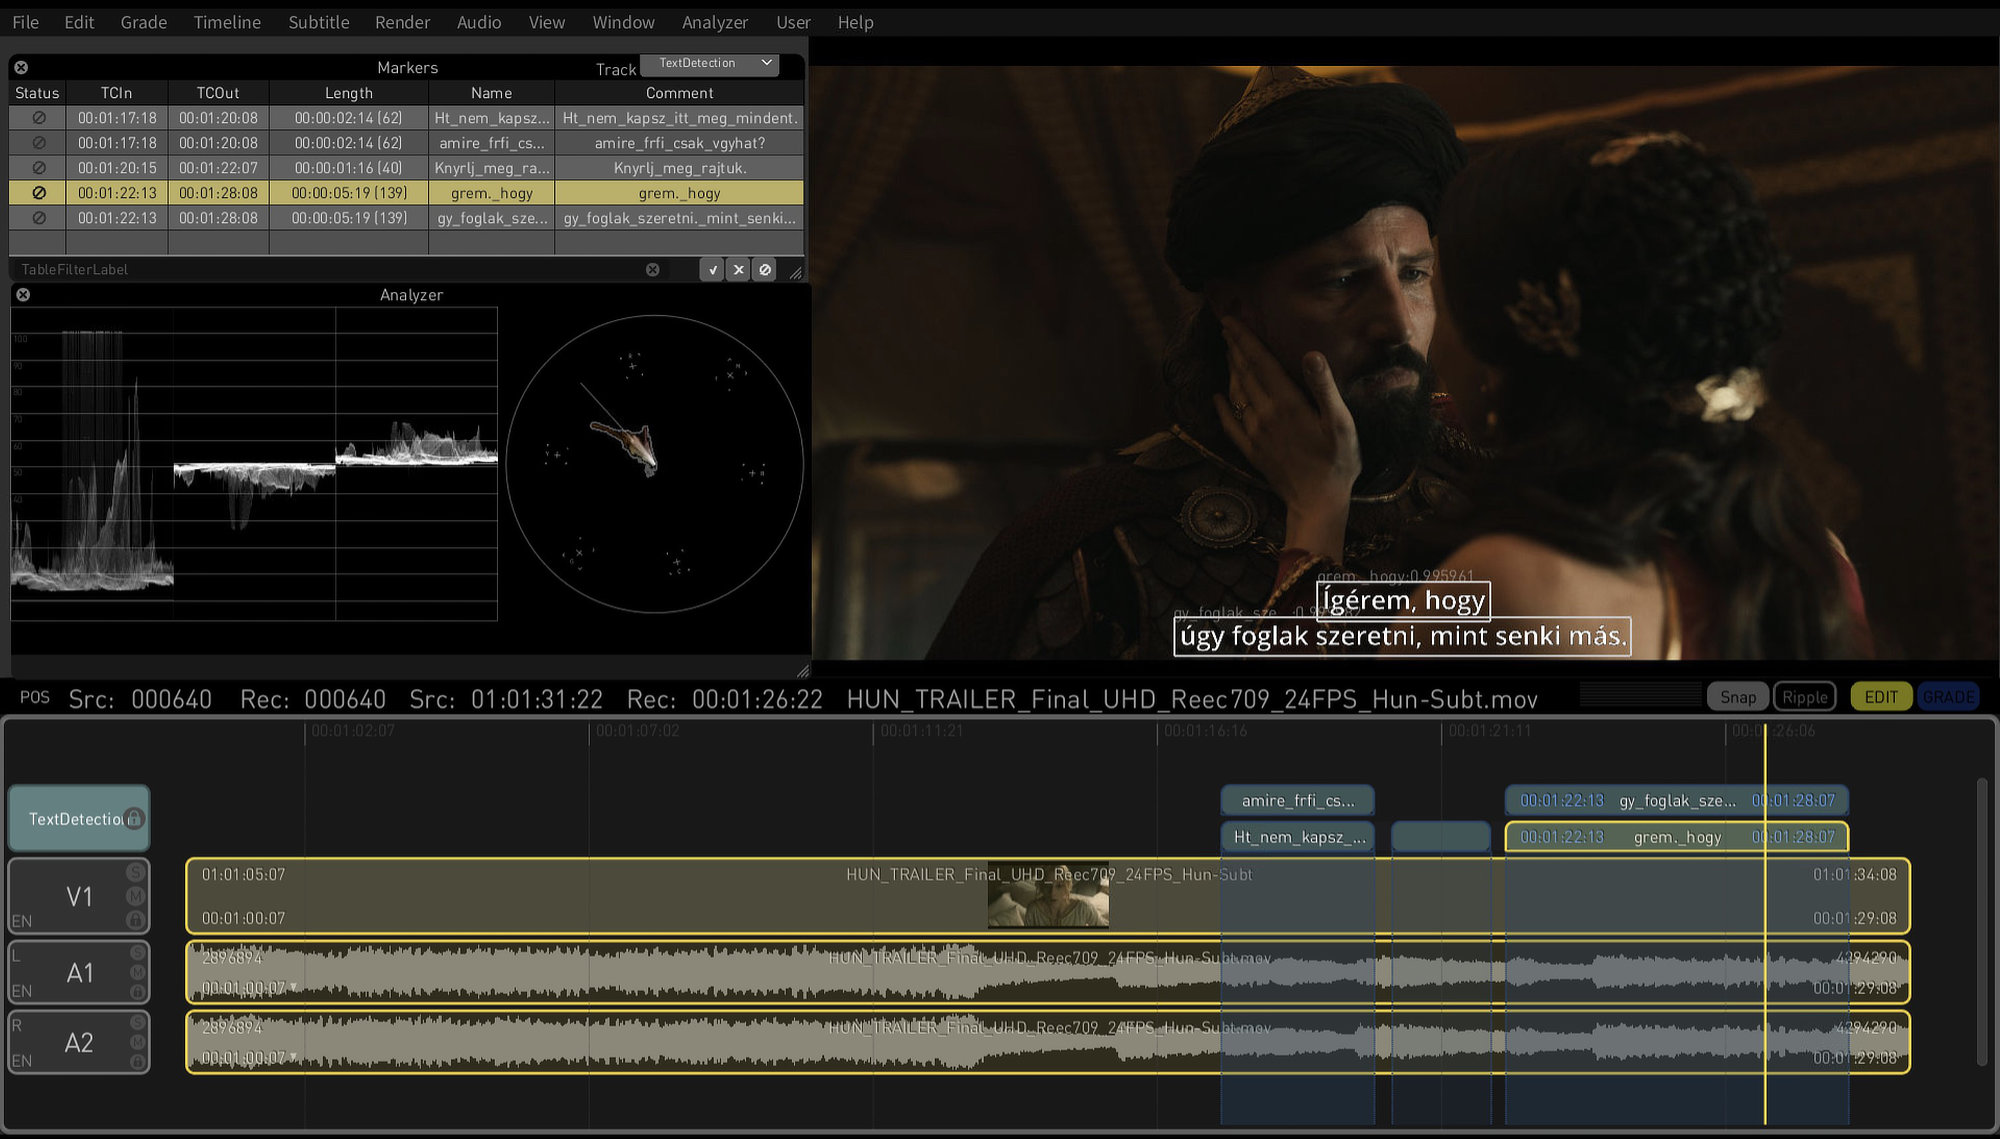Open the Subtitle menu
This screenshot has height=1139, width=2000.
[x=319, y=22]
